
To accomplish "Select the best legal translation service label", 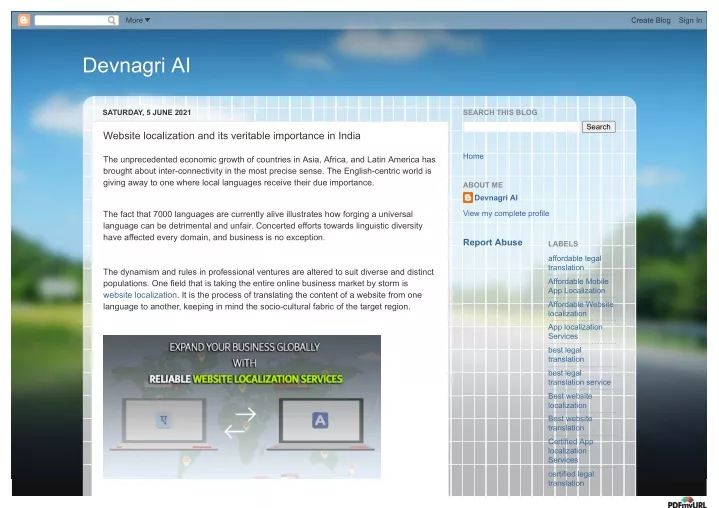I will coord(579,377).
